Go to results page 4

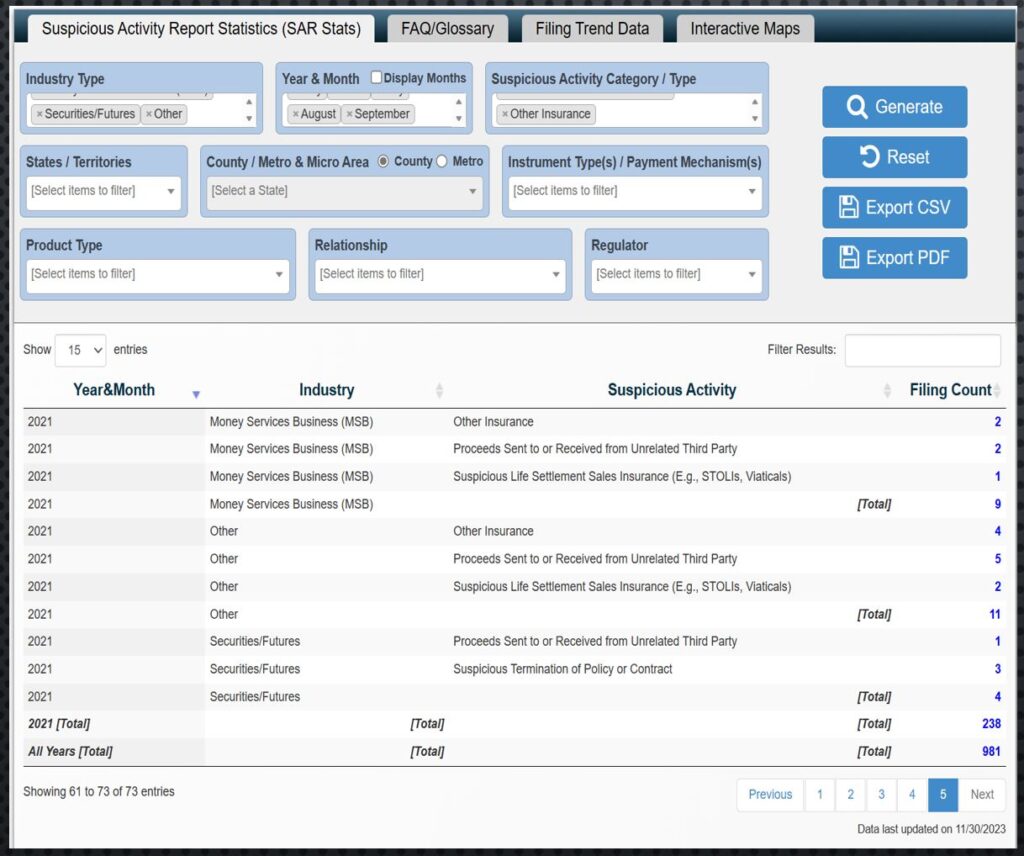[x=912, y=795]
